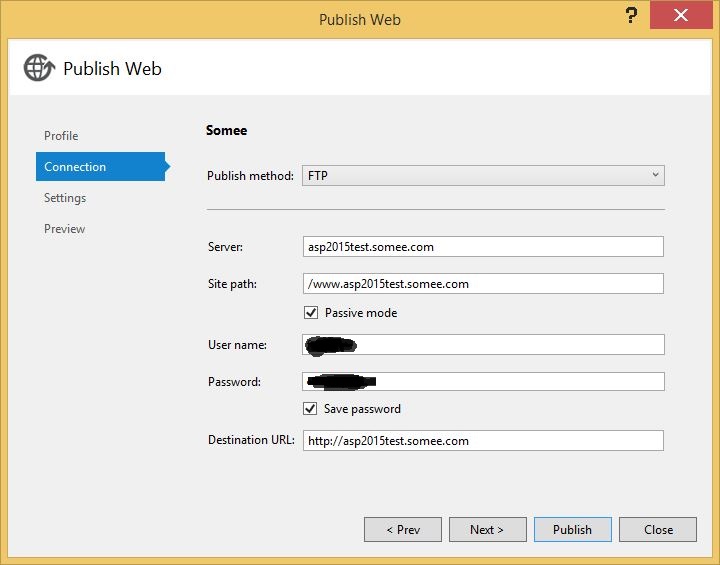Click the Publish method label
This screenshot has width=720, height=565.
[250, 176]
